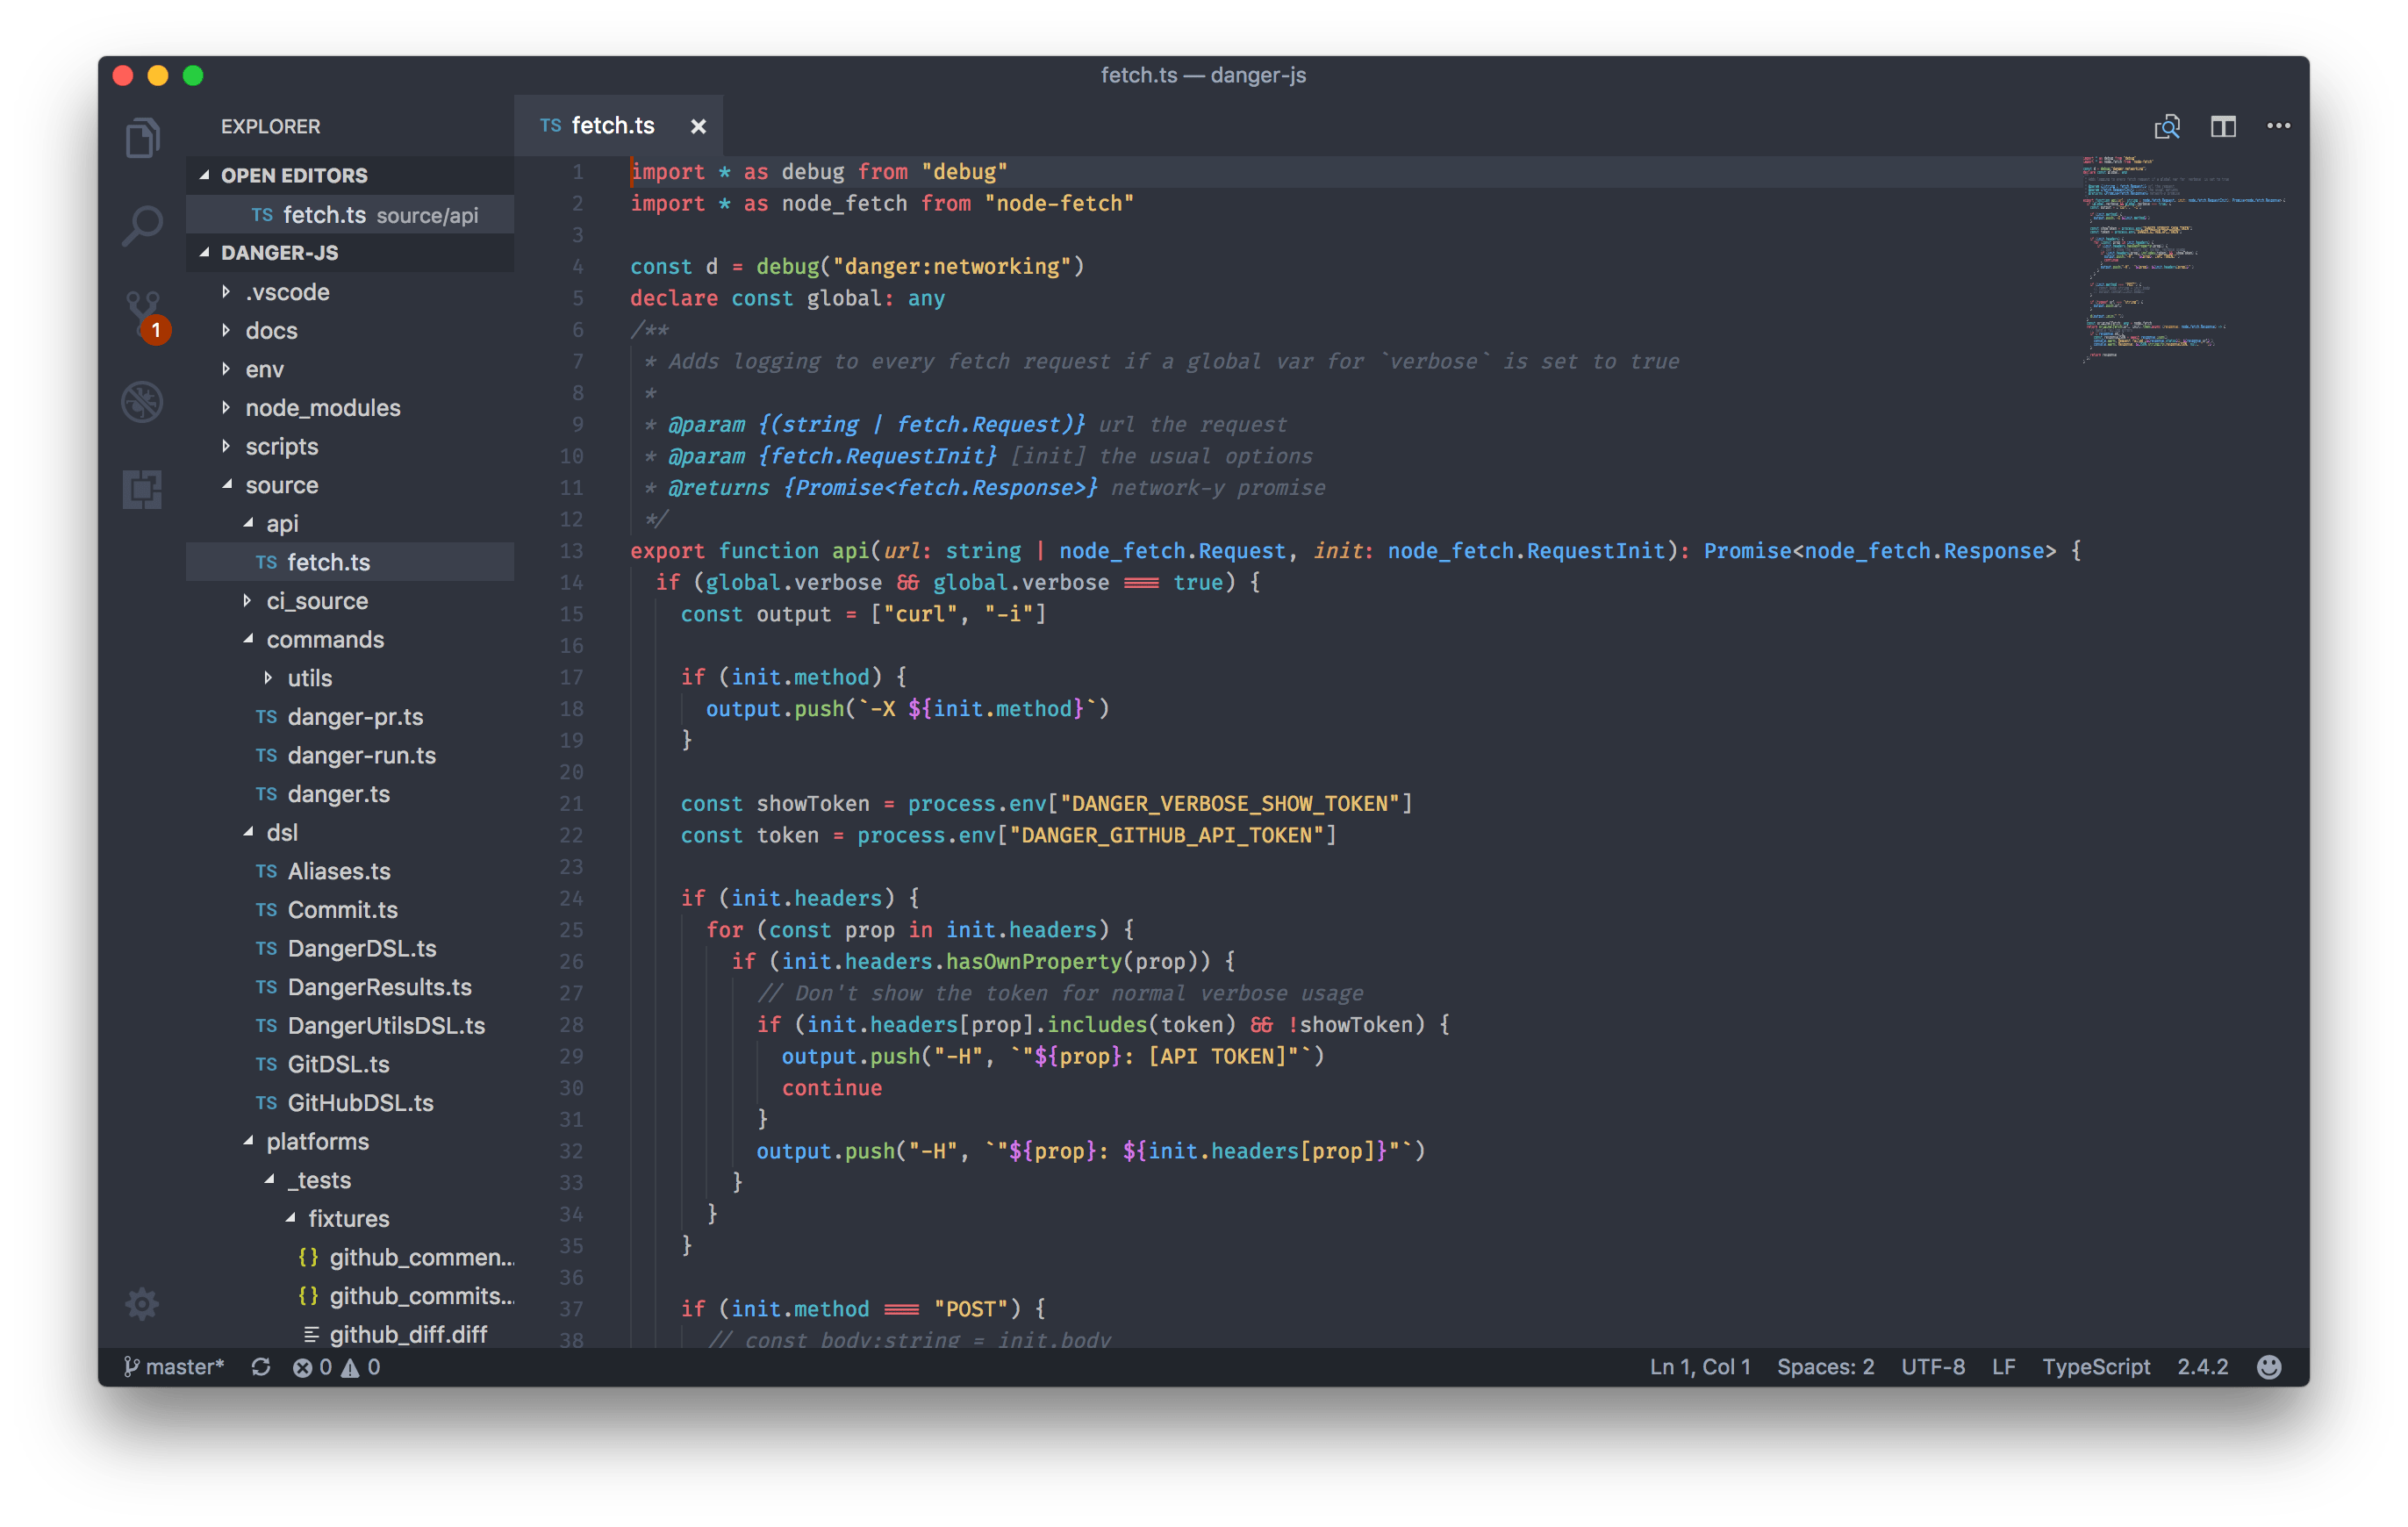Screen dimensions: 2408x1527
Task: Expand the ci_source folder
Action: [x=316, y=601]
